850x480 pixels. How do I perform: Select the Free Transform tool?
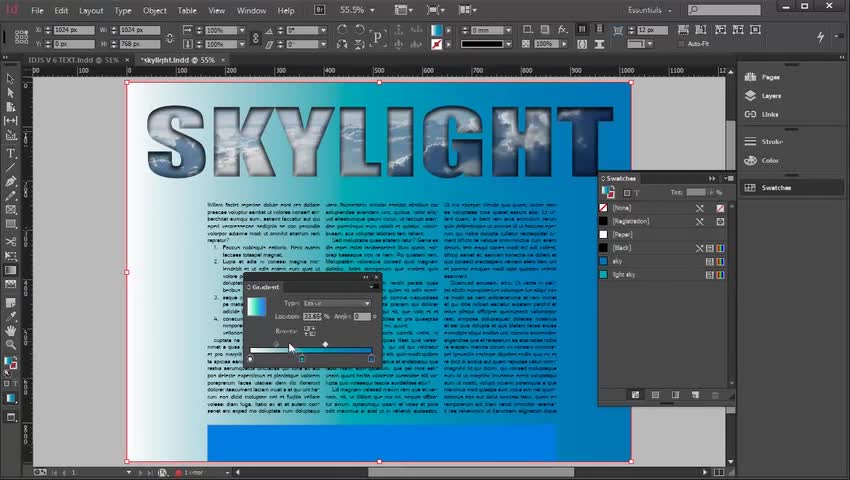[x=10, y=256]
